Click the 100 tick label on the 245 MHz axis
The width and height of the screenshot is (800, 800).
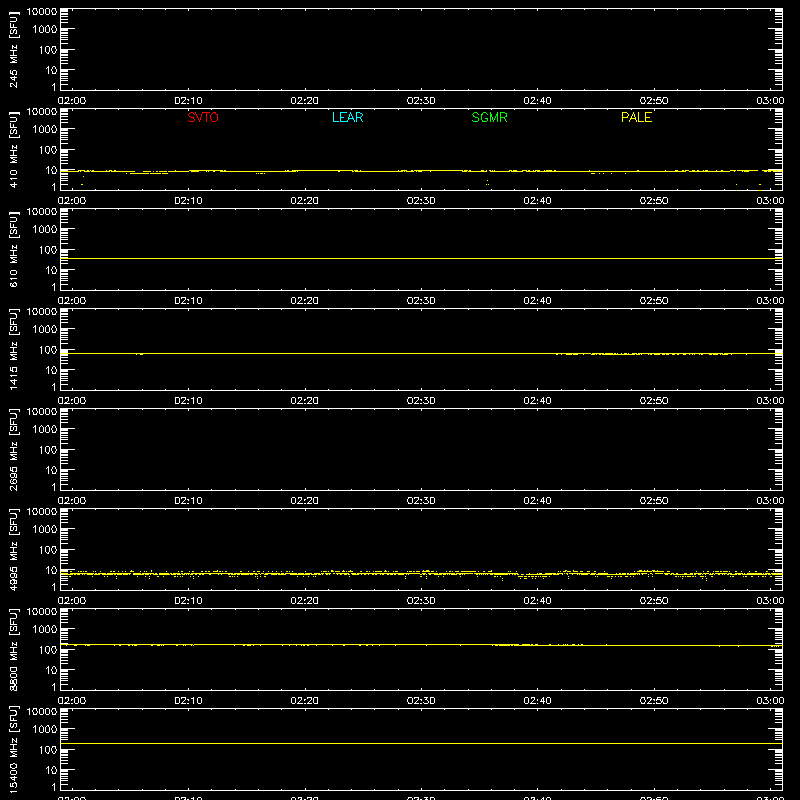(48, 50)
